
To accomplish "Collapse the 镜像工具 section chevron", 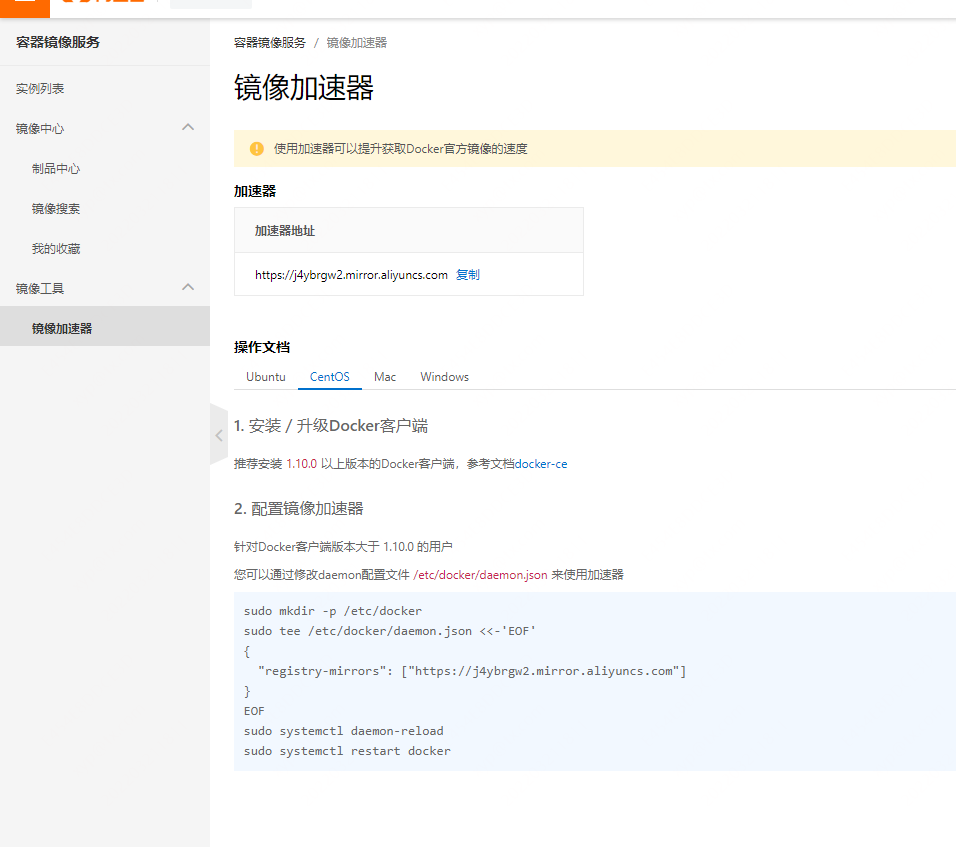I will 188,287.
